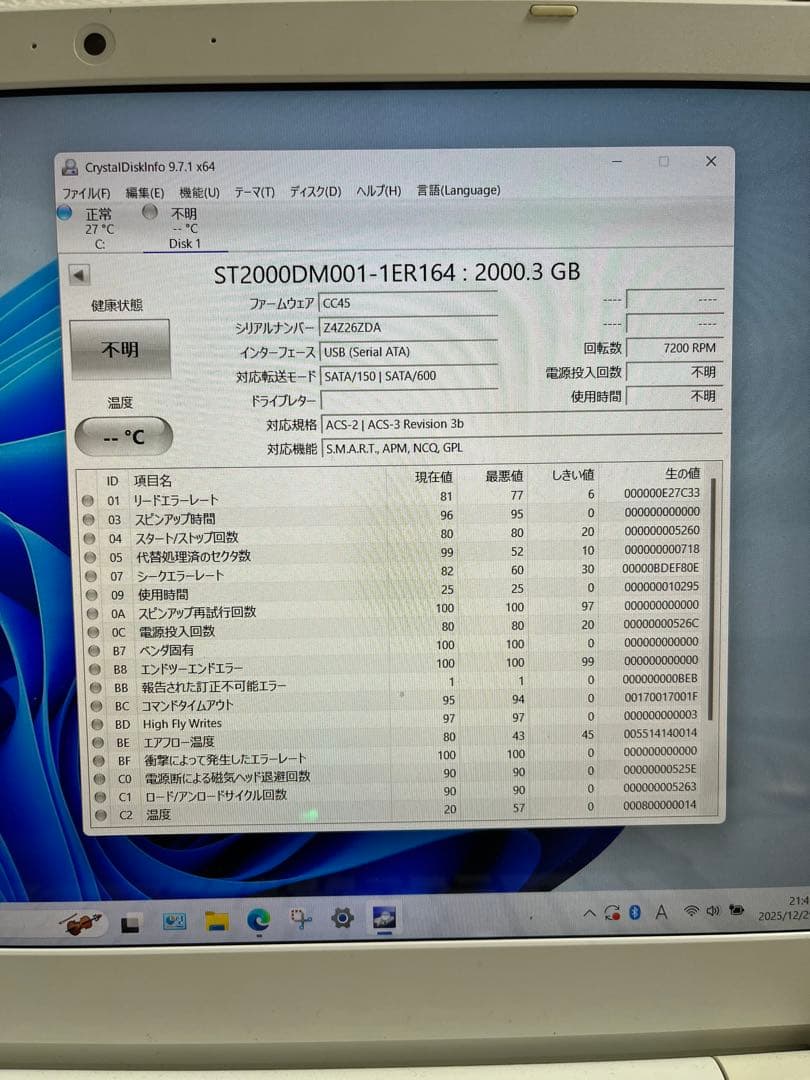
Task: Click the empty drive letter field
Action: [x=409, y=400]
